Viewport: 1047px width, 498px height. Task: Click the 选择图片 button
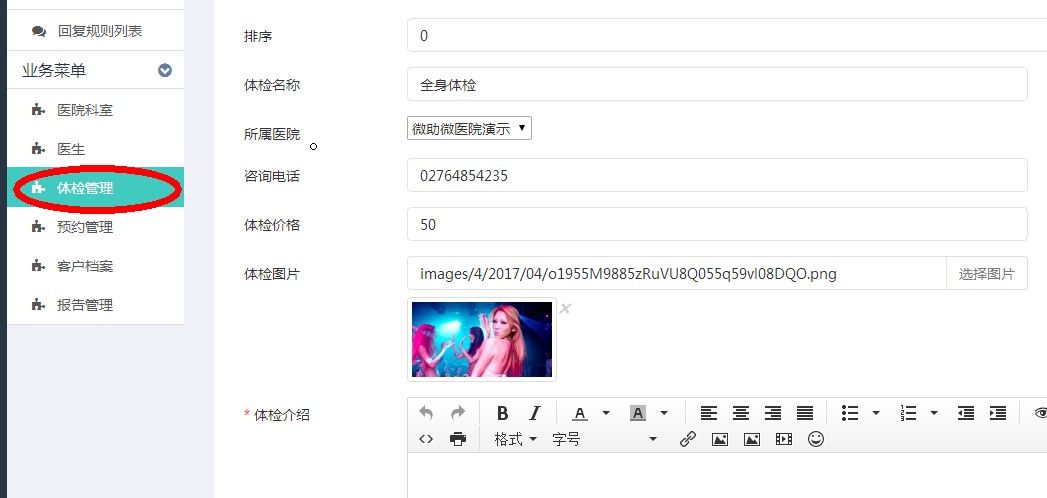tap(986, 274)
